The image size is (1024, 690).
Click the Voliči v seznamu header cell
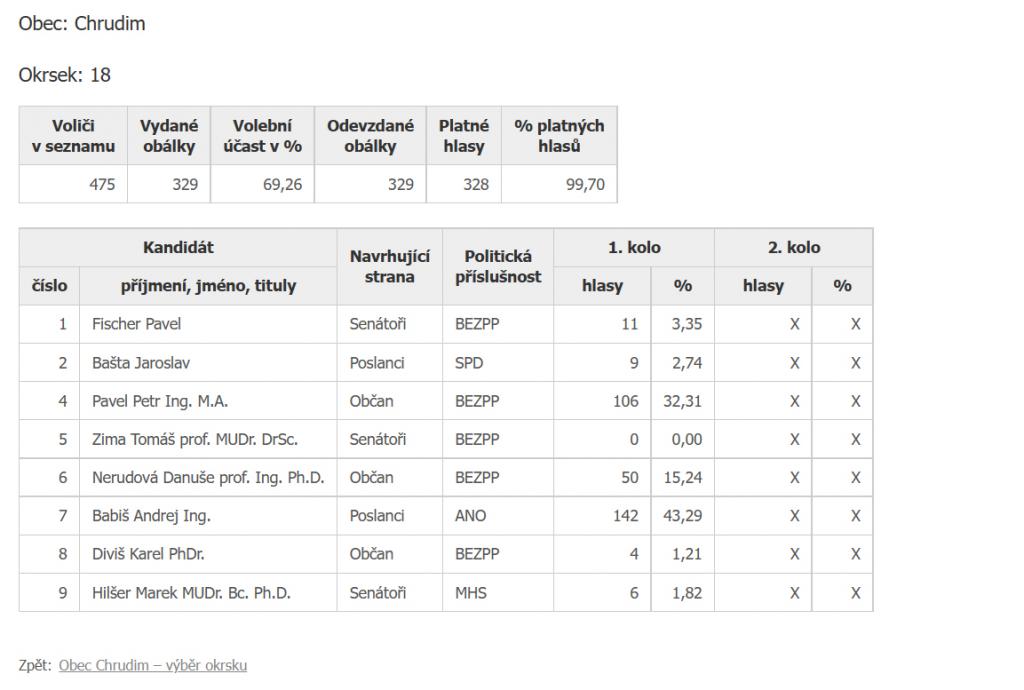coord(73,136)
